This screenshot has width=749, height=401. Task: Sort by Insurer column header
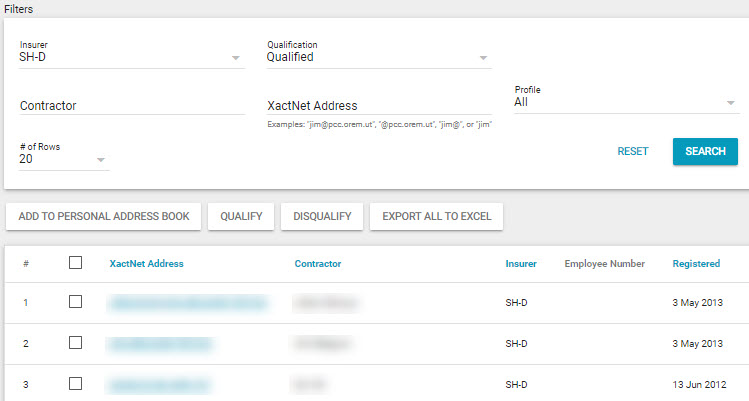[x=521, y=264]
